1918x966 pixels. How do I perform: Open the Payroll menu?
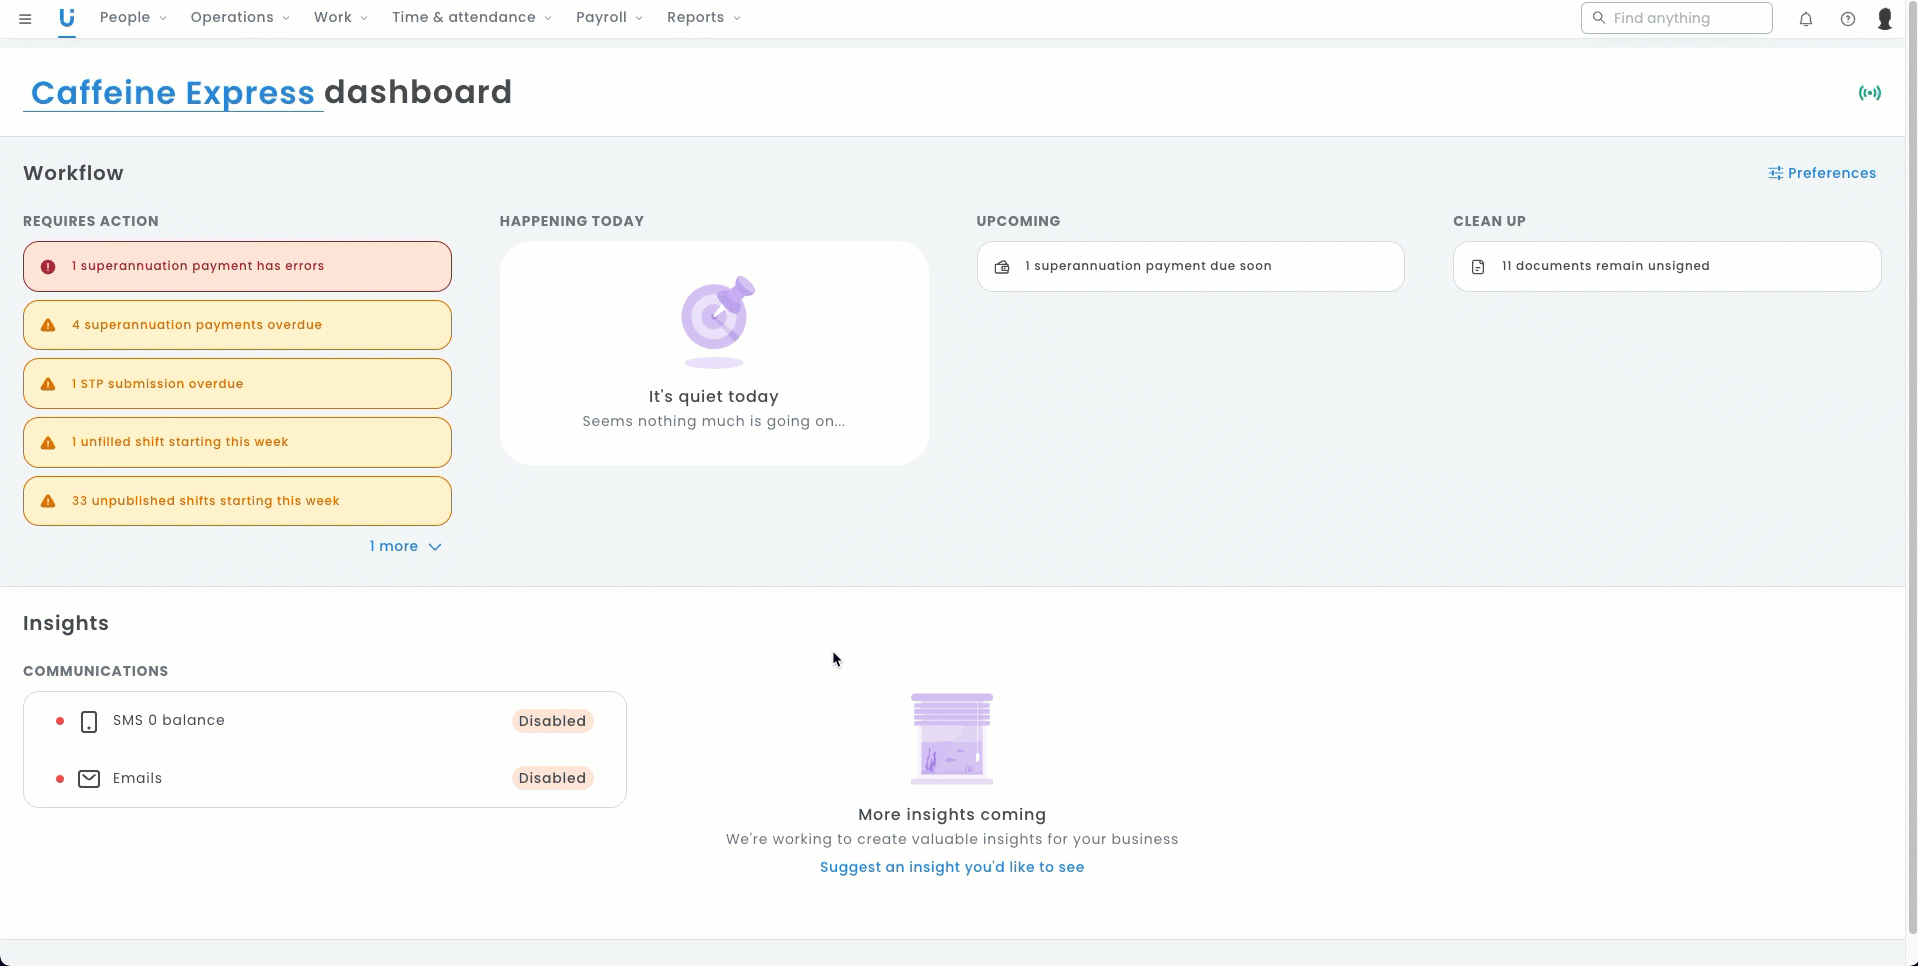point(609,18)
